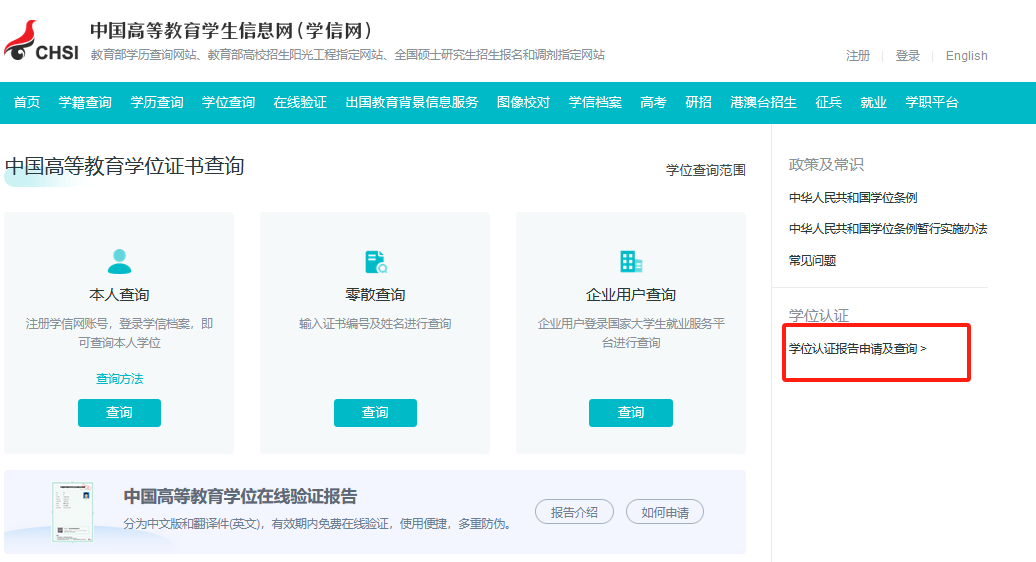This screenshot has width=1036, height=562.
Task: Click the CHSI logo icon
Action: (41, 41)
